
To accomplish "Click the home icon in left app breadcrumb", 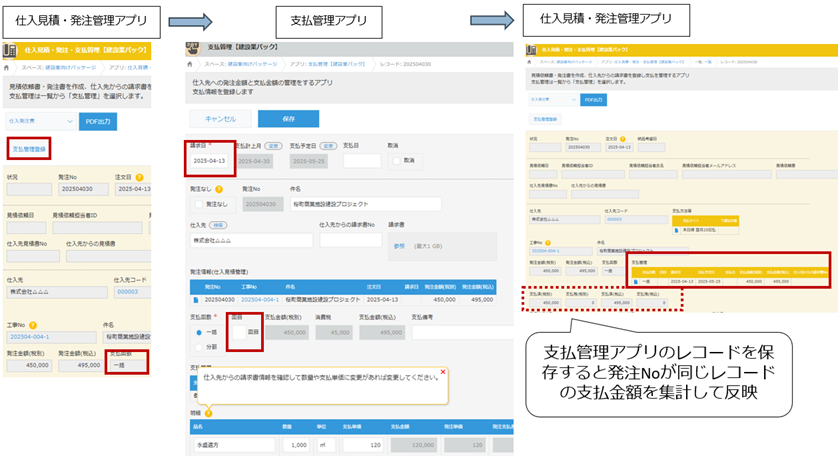I will [x=8, y=67].
